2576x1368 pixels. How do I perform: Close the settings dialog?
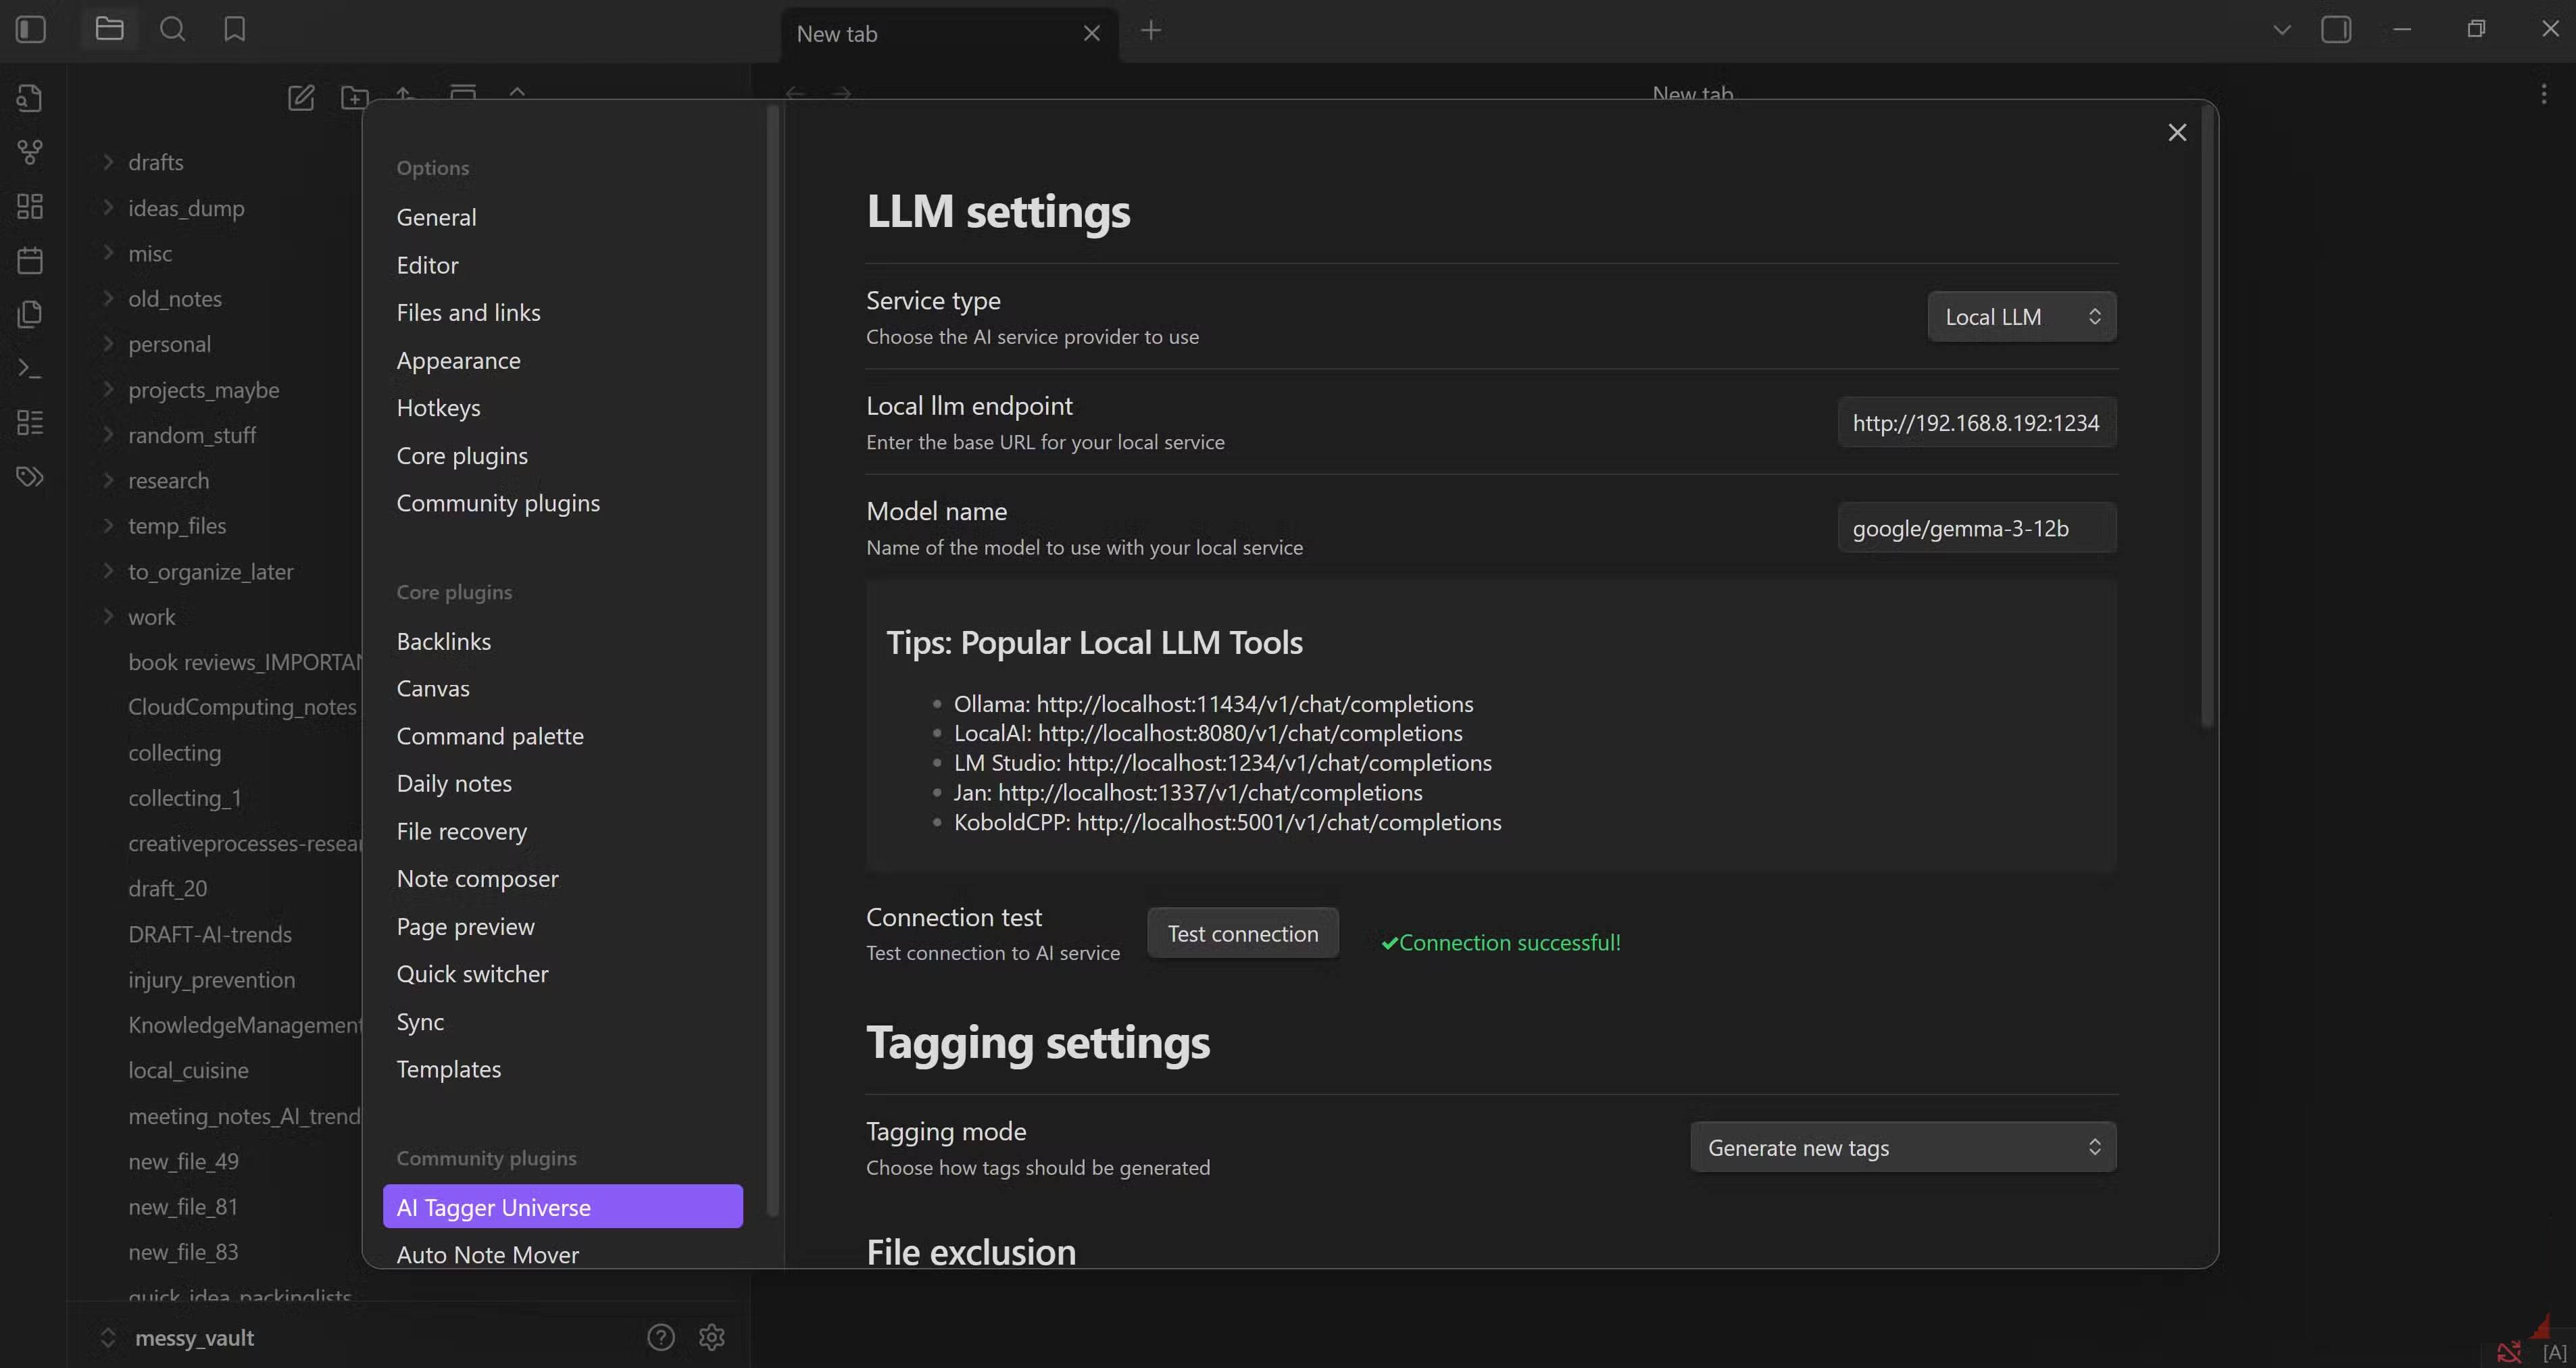coord(2176,133)
